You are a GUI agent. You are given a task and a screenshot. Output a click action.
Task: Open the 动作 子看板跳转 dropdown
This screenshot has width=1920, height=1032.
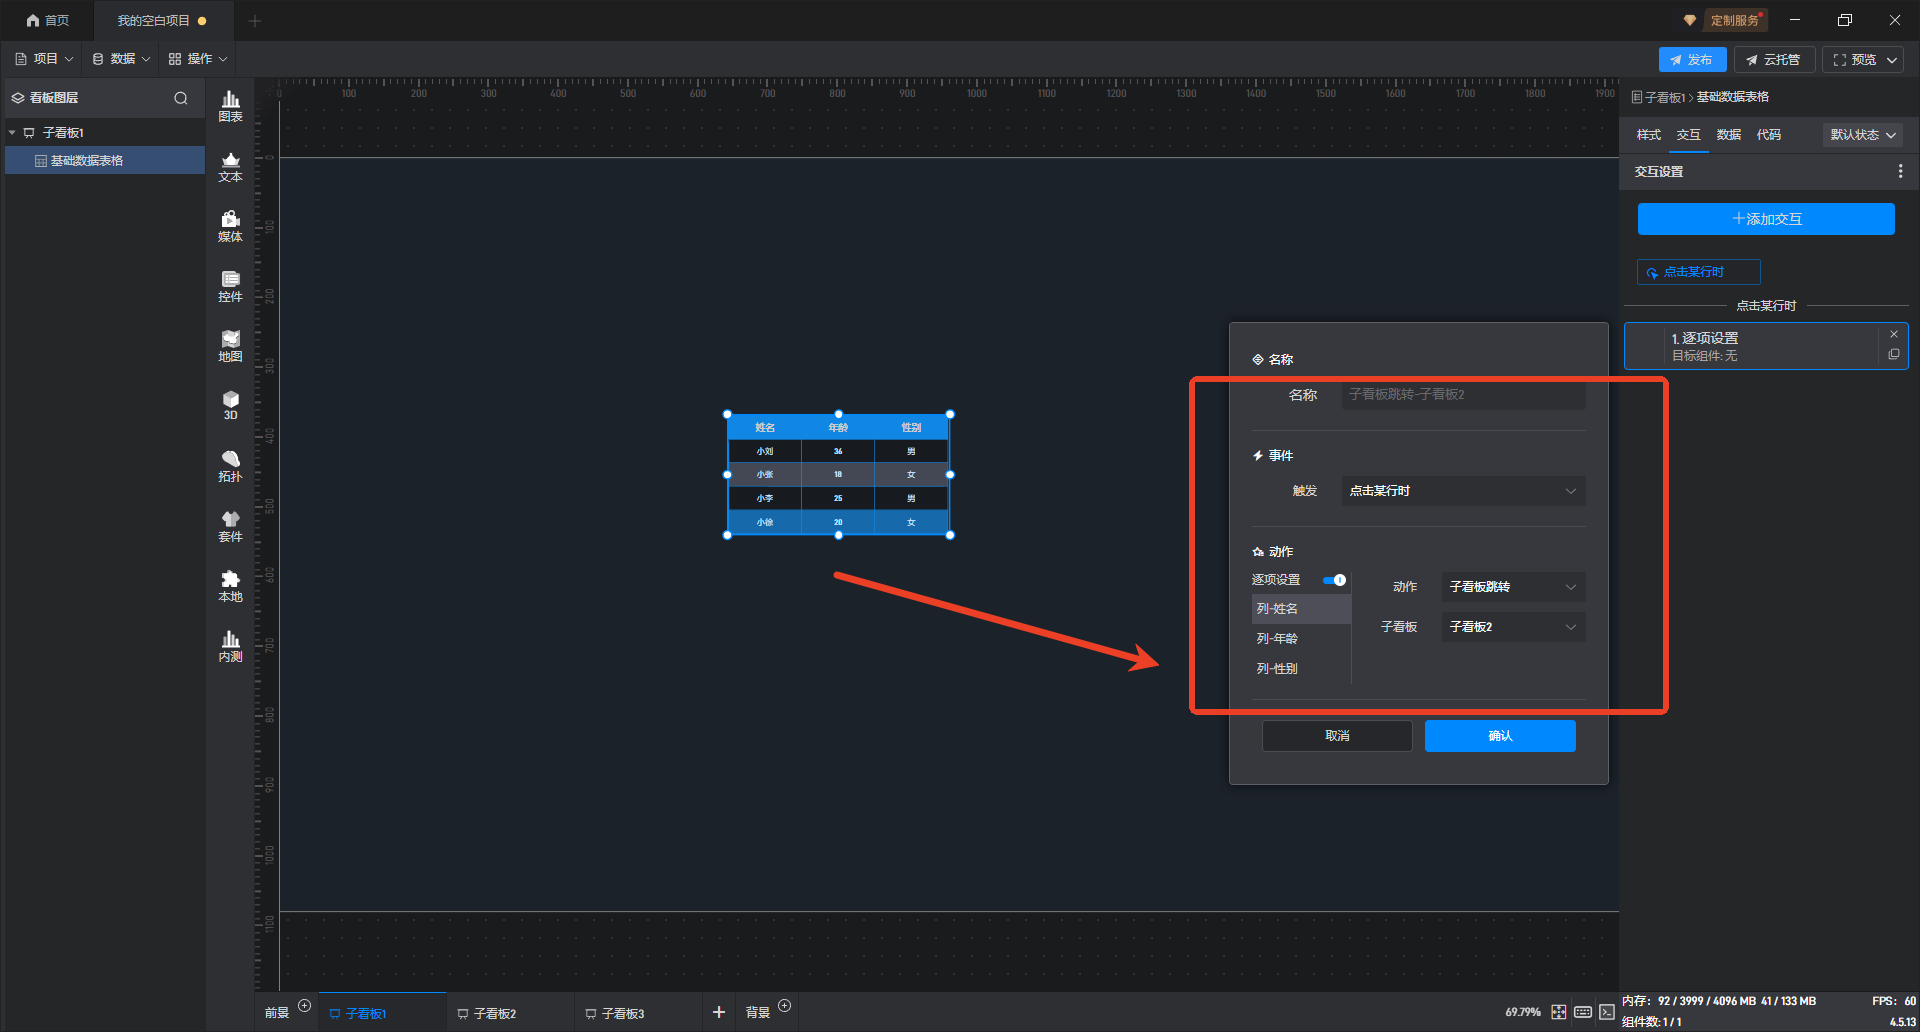[x=1512, y=587]
